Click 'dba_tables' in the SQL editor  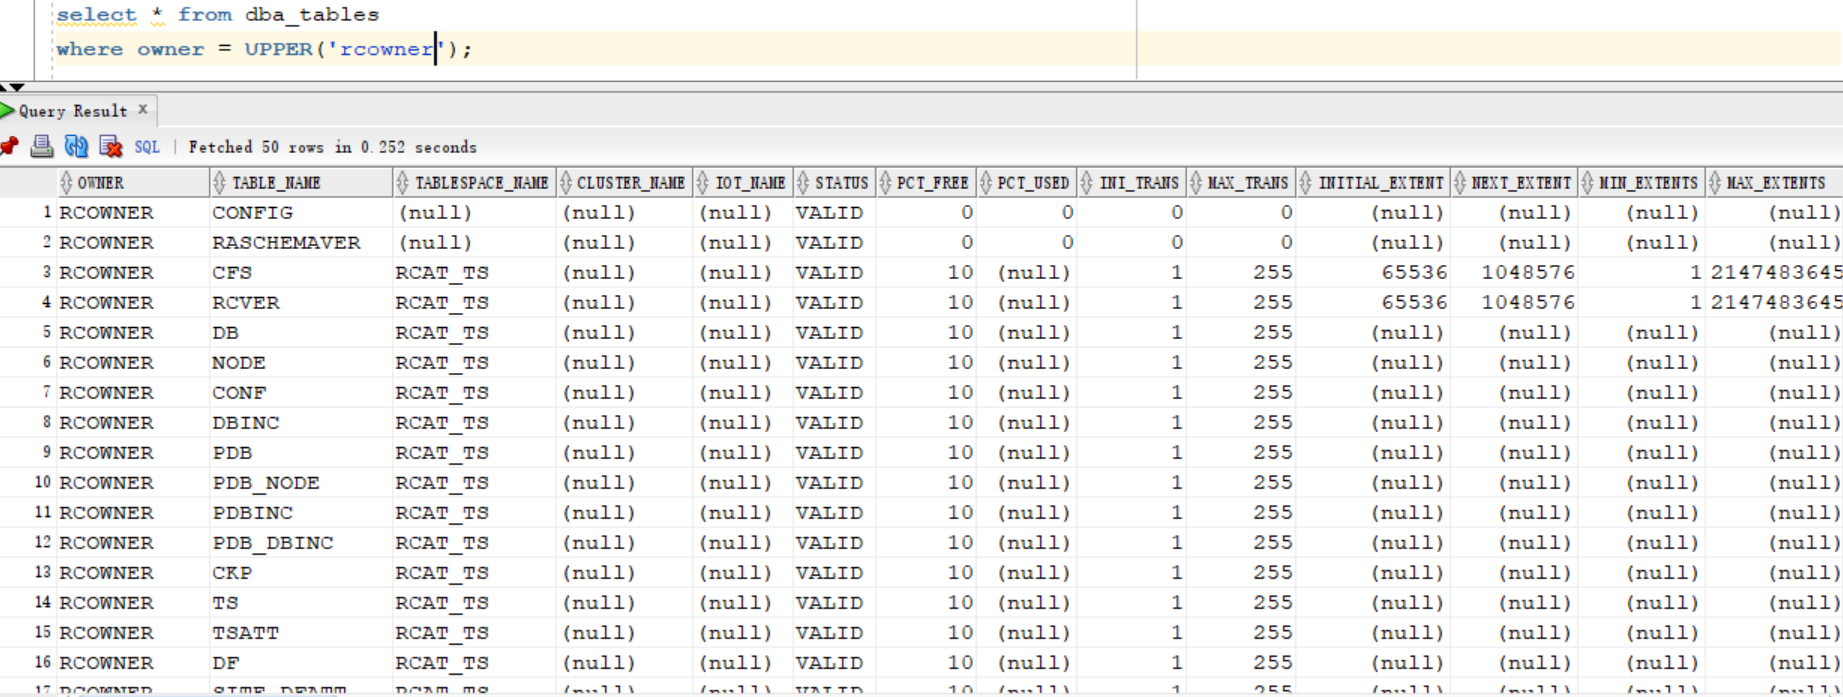point(312,15)
